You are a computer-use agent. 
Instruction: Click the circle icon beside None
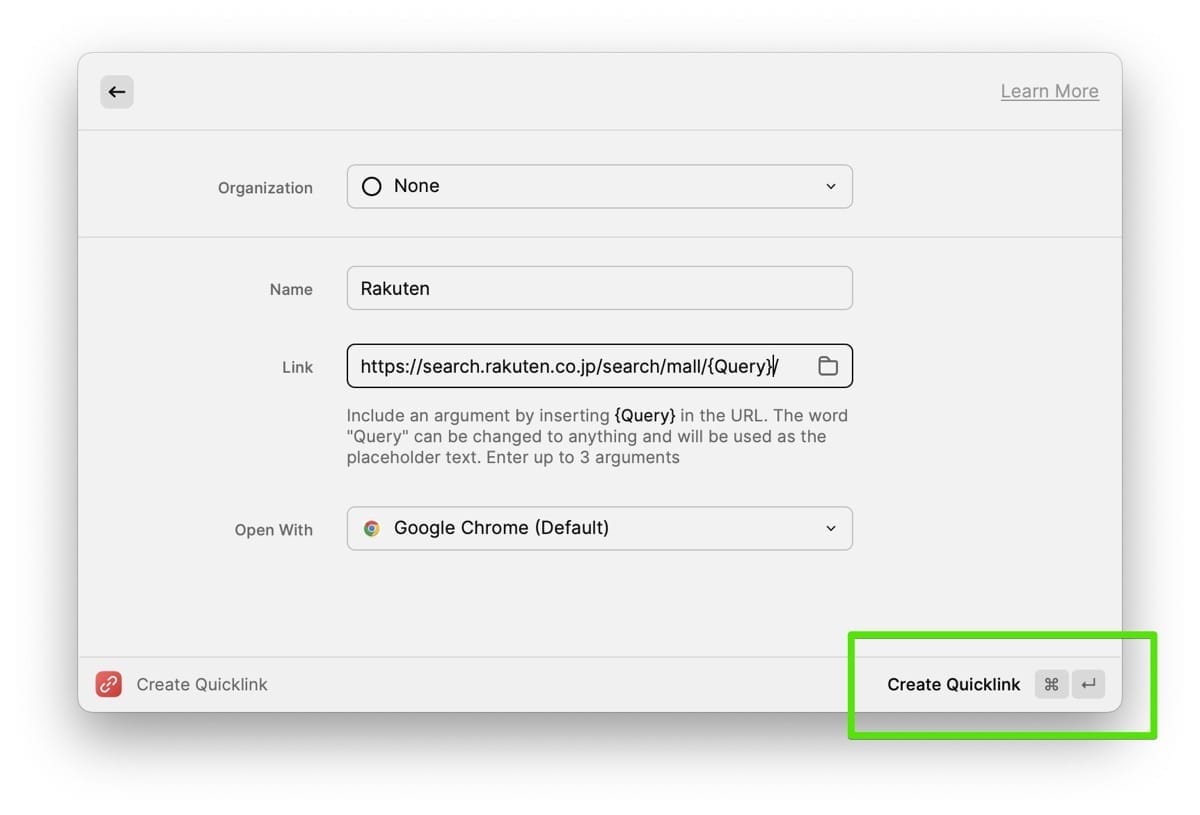[372, 186]
